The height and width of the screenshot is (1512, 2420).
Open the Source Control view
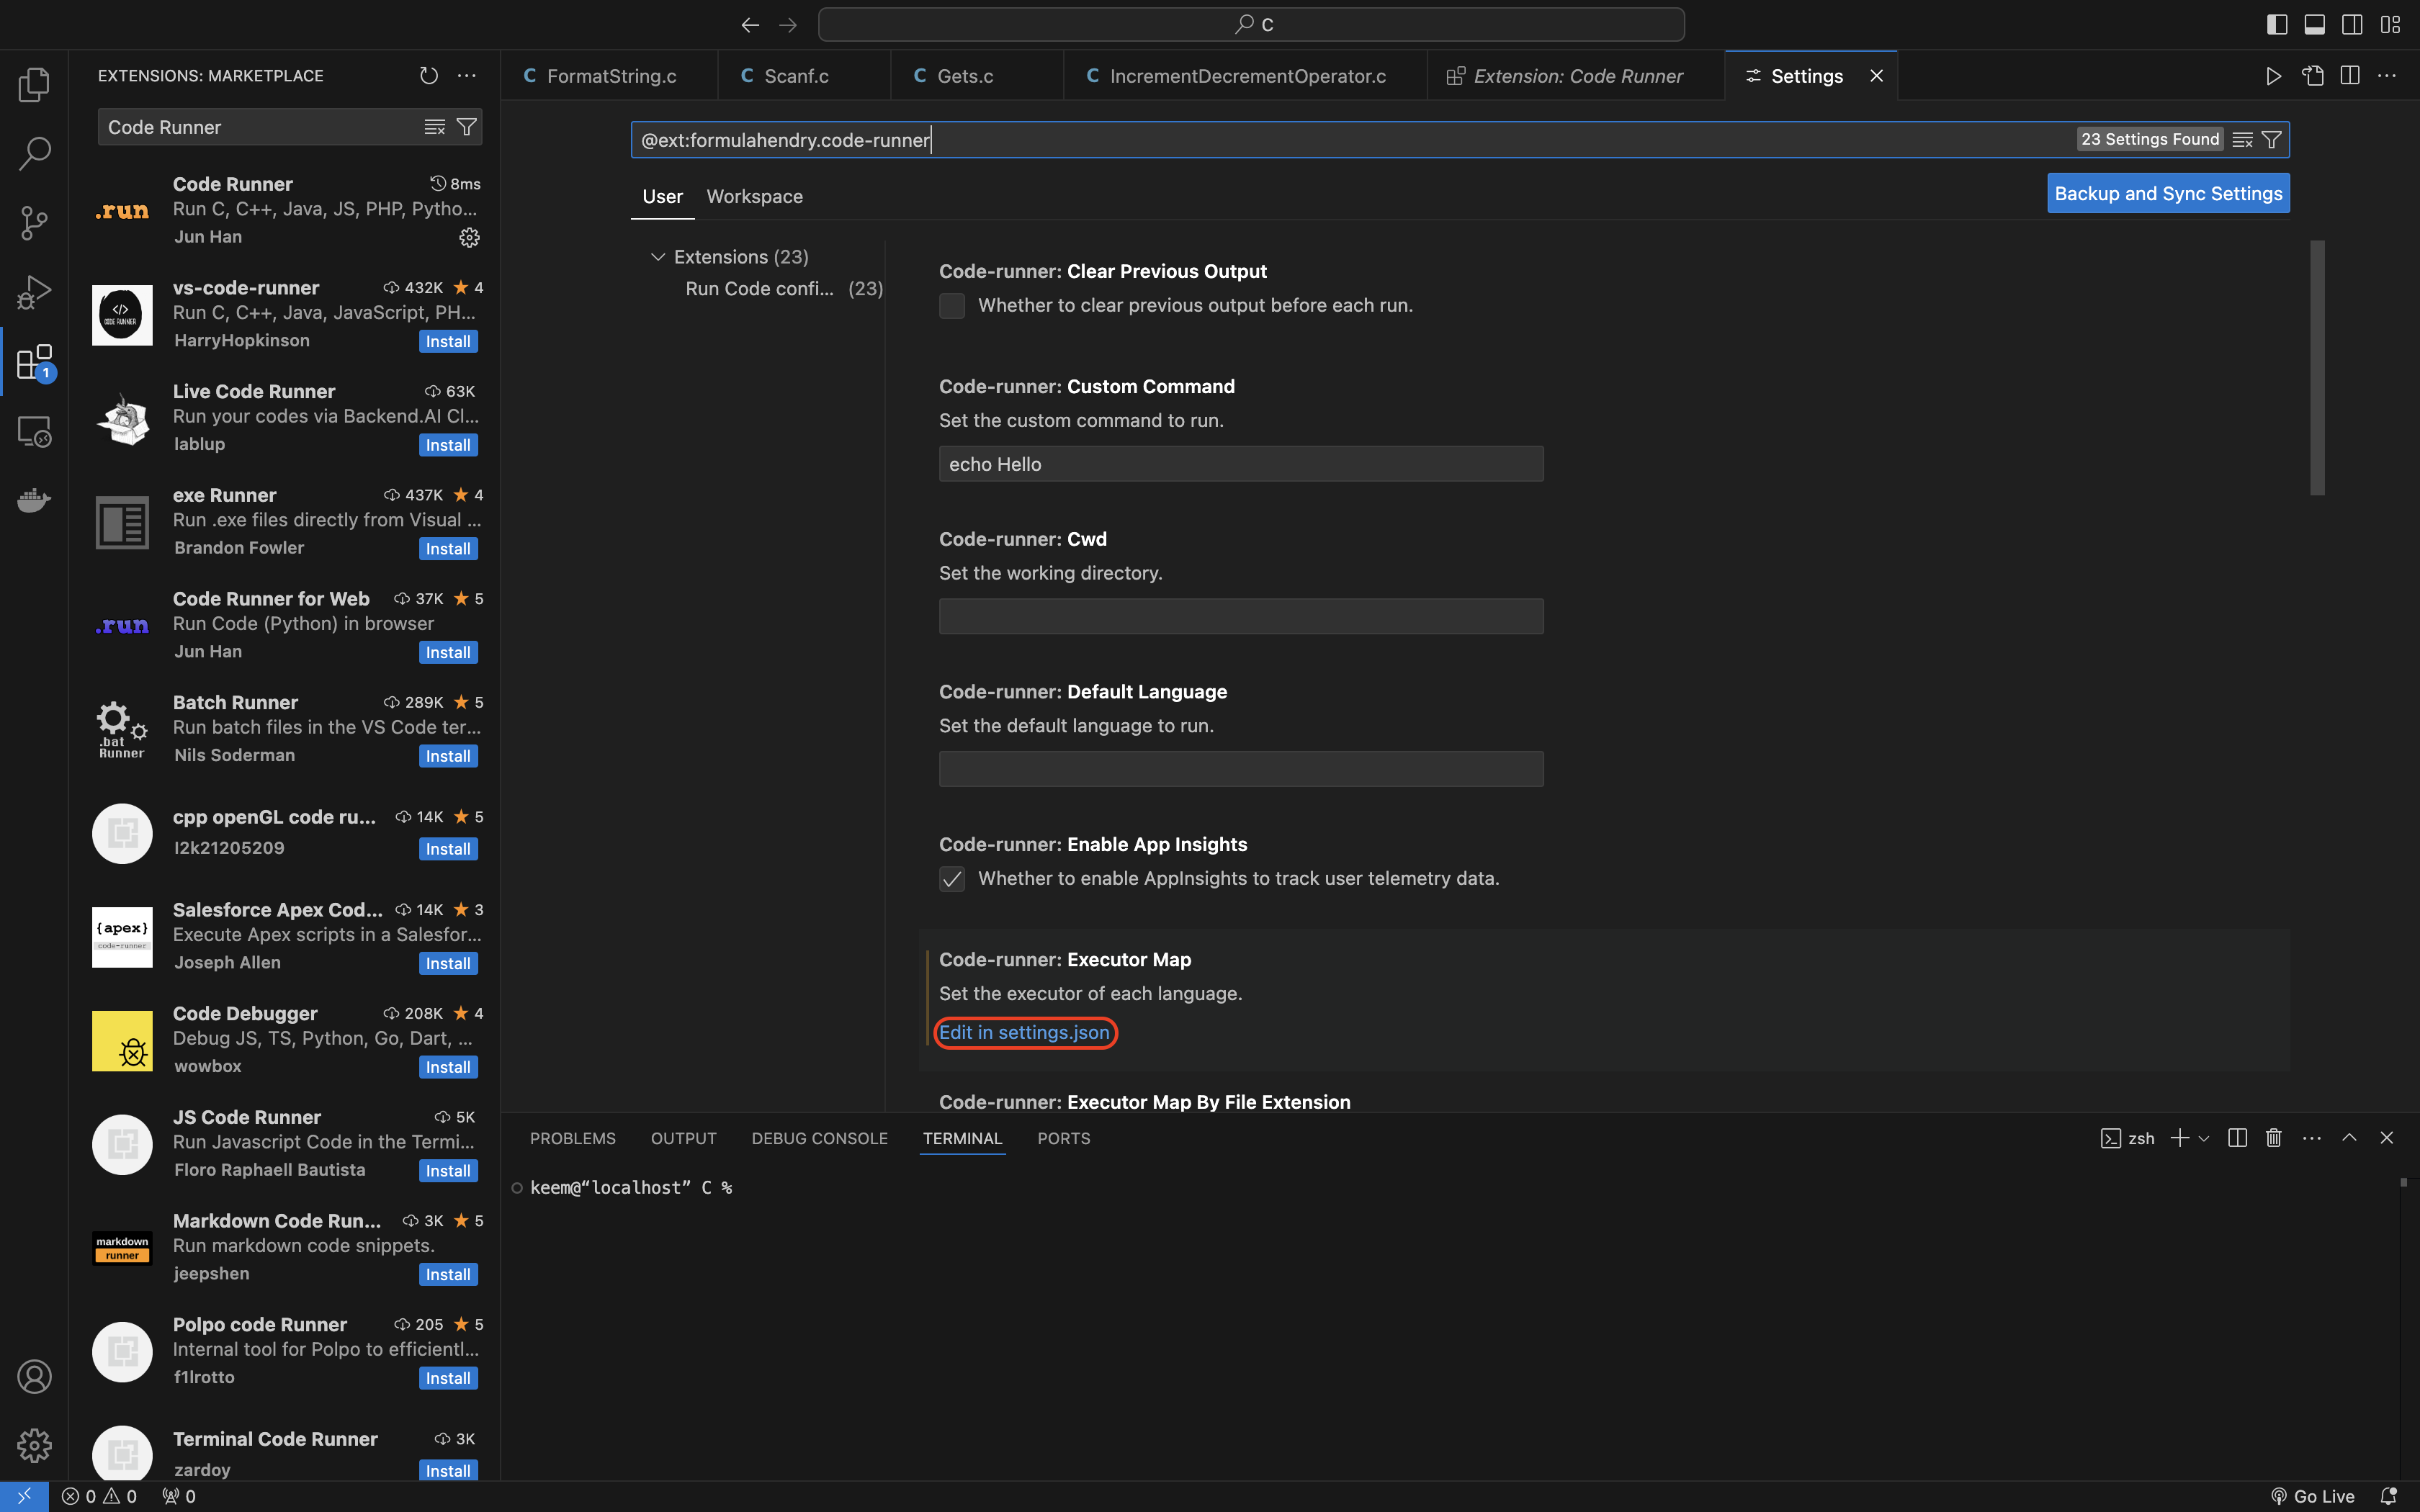click(34, 223)
